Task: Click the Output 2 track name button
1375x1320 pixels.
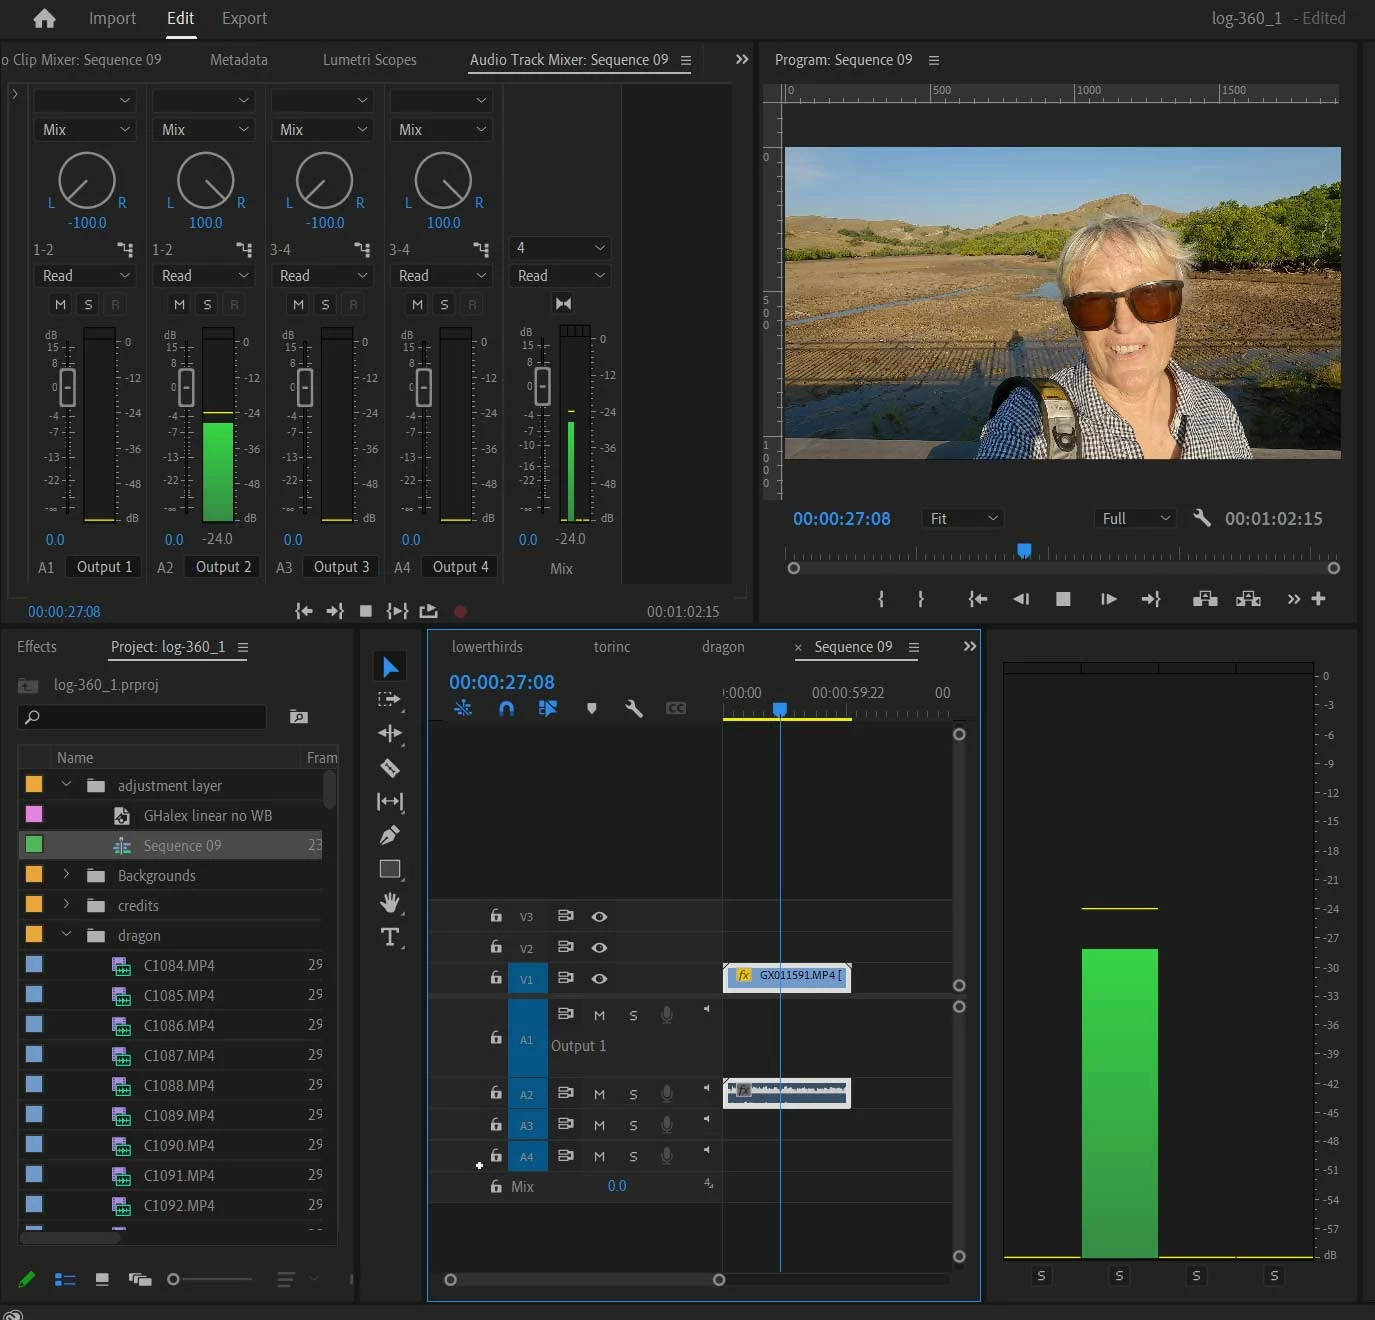Action: [x=223, y=567]
